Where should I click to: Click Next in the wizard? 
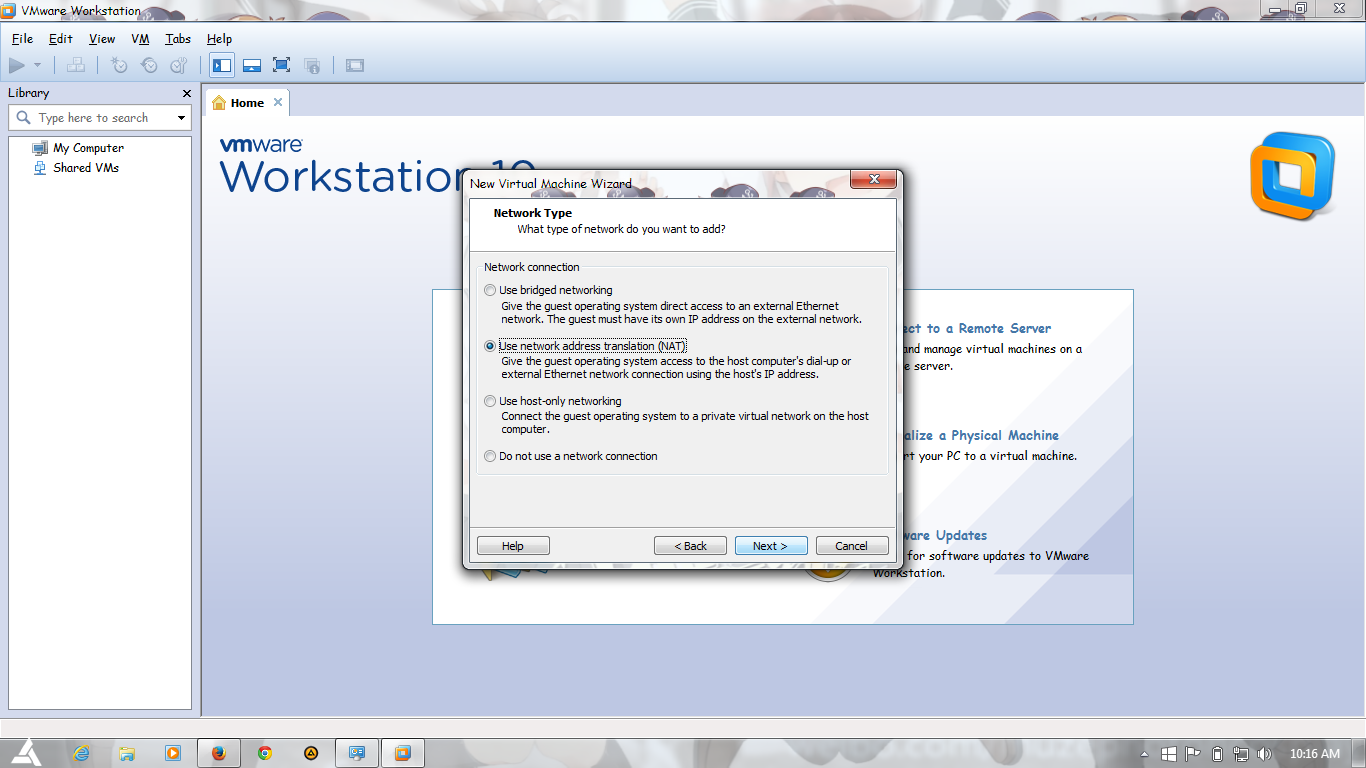771,545
